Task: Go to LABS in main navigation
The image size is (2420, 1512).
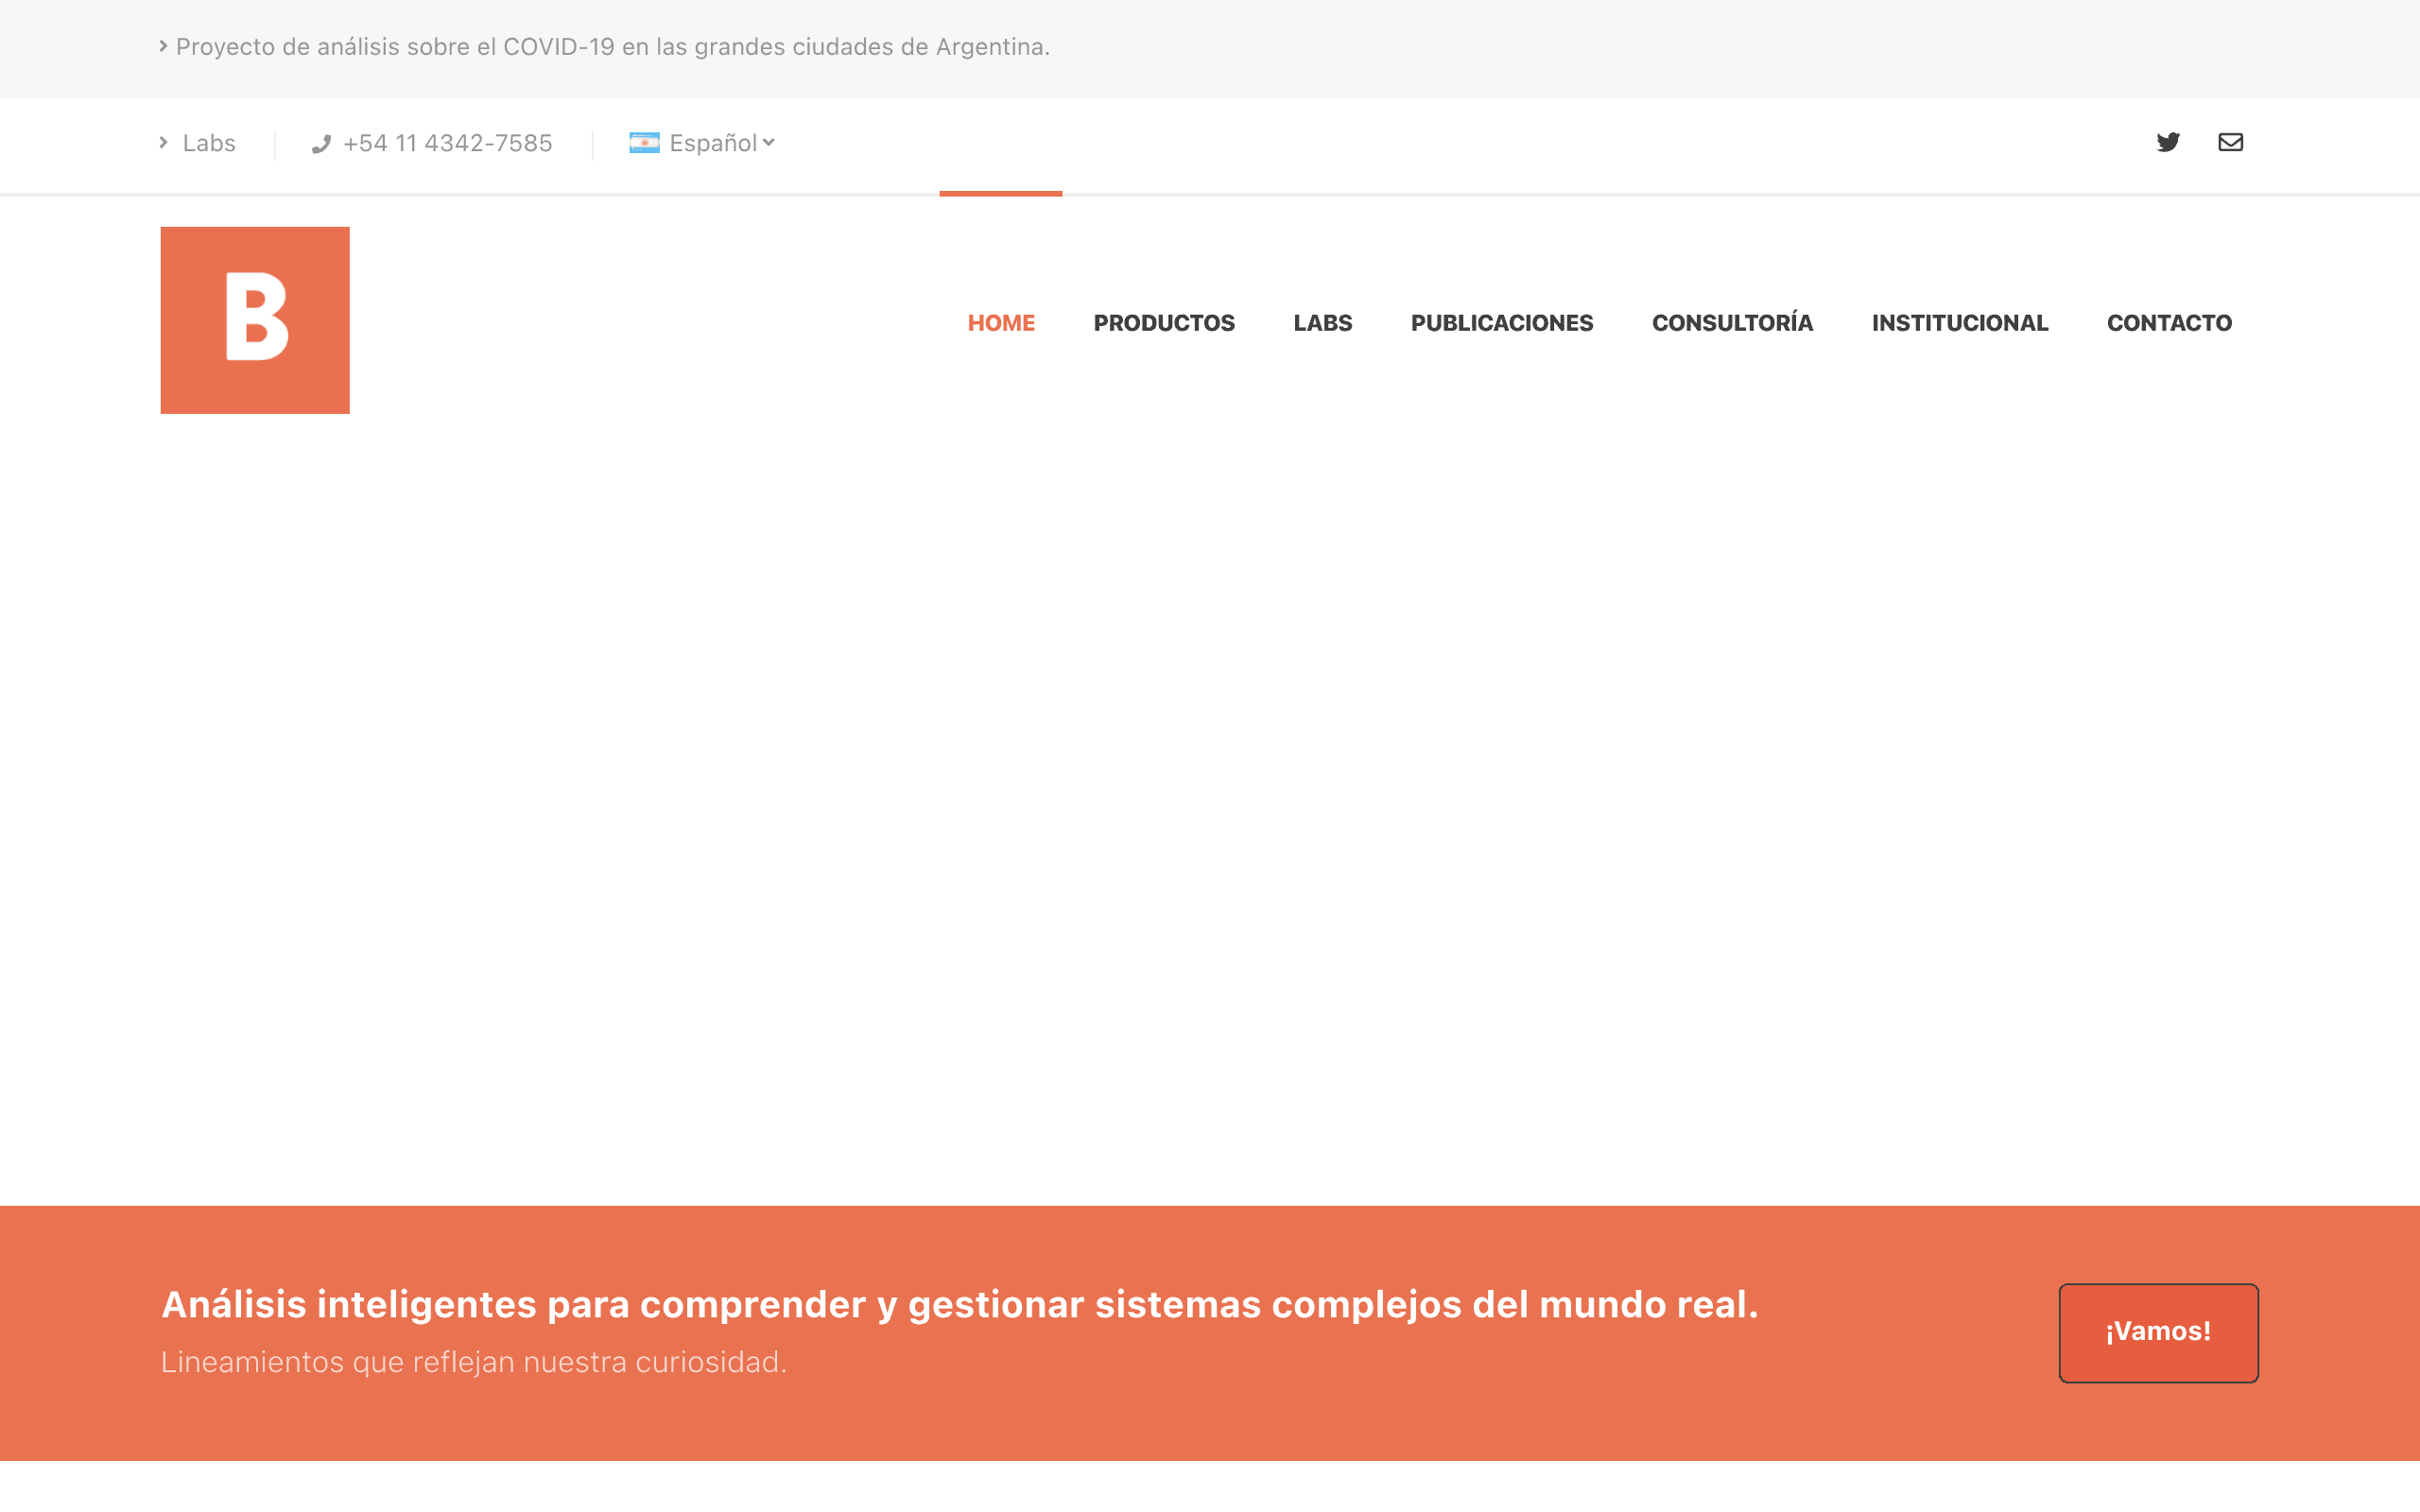Action: [x=1322, y=323]
